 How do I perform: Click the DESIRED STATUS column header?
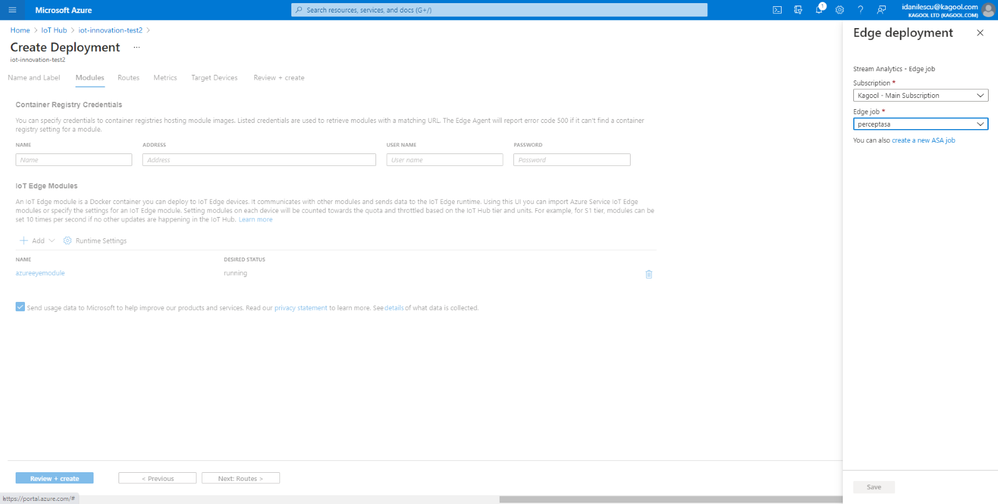pyautogui.click(x=244, y=260)
